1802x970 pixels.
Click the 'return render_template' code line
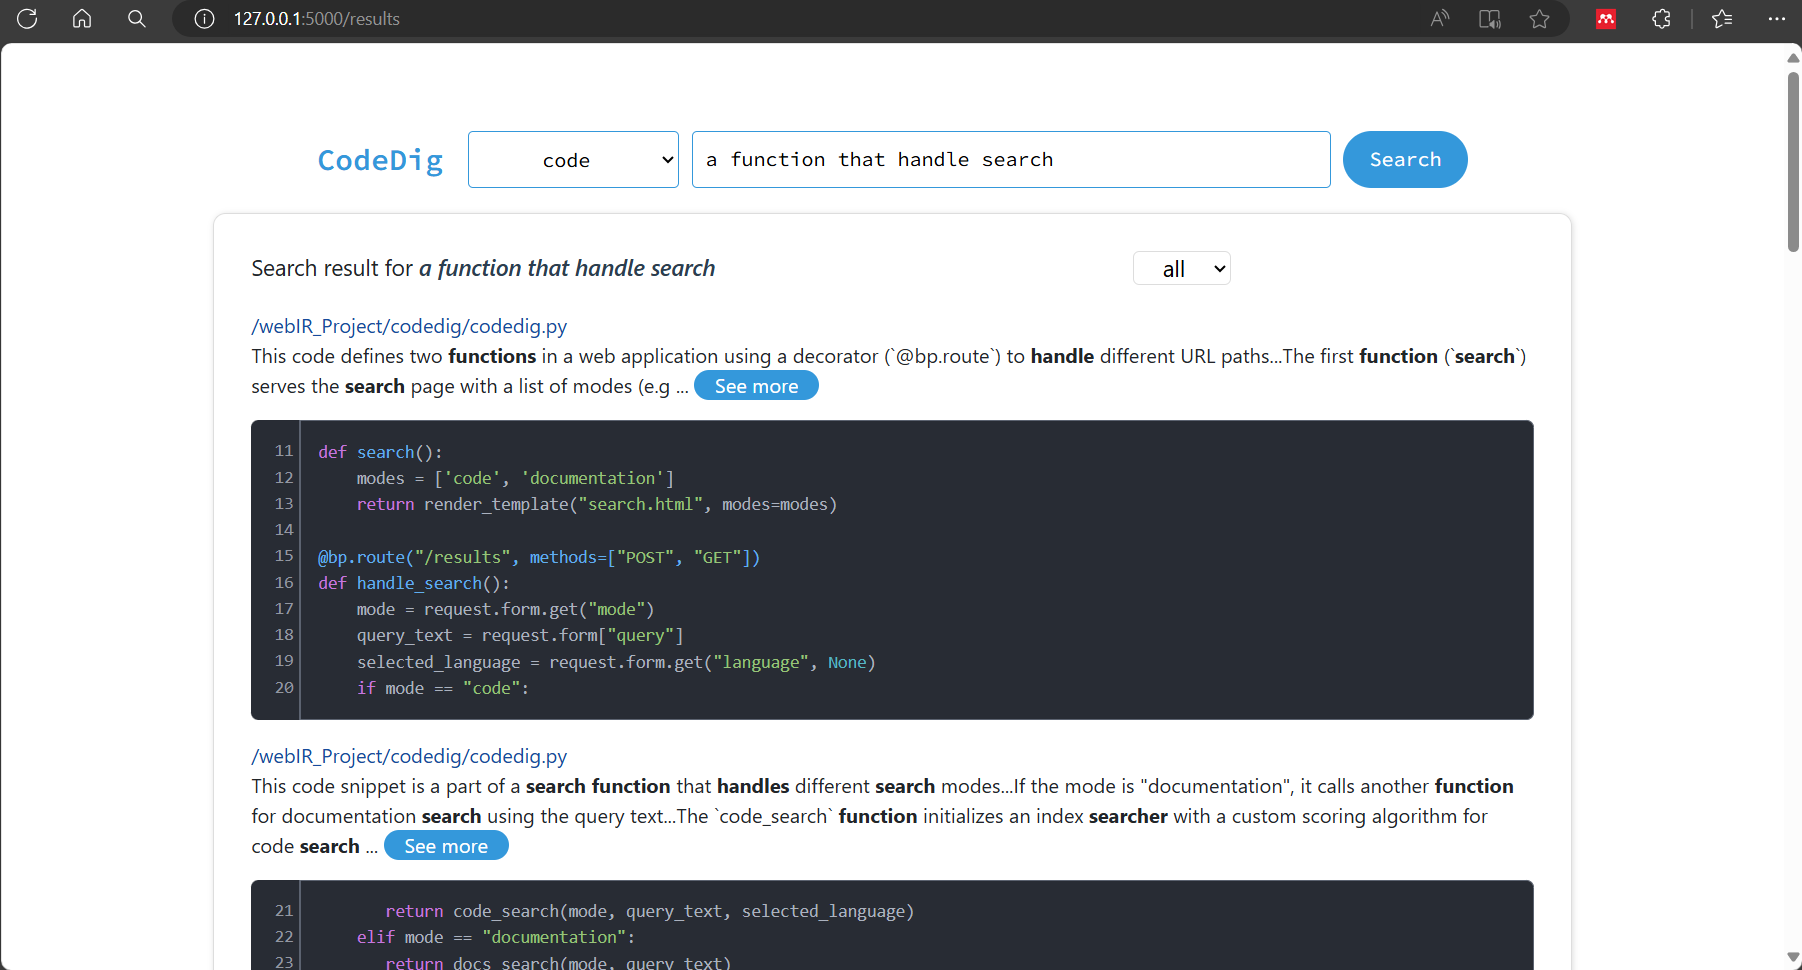597,504
